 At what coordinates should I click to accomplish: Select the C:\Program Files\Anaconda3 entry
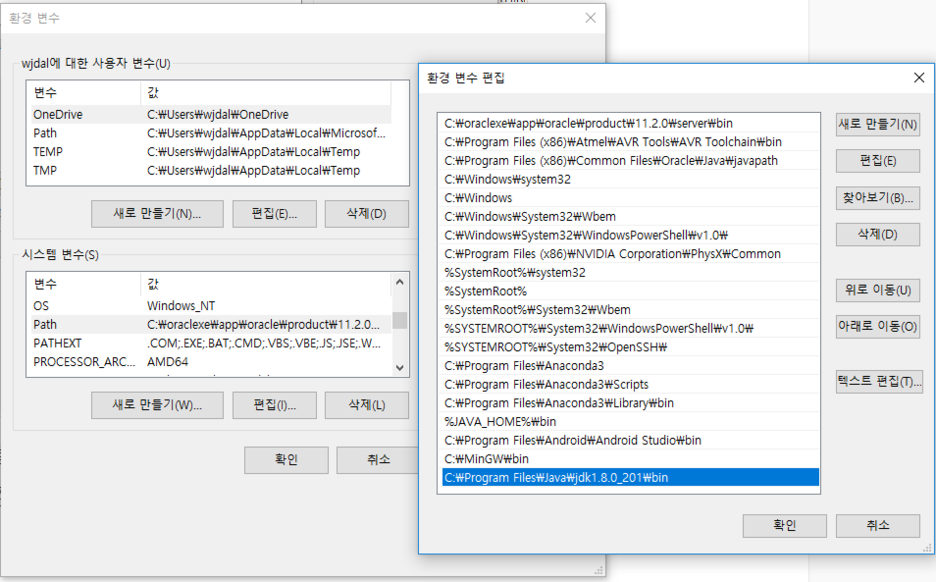(x=630, y=365)
